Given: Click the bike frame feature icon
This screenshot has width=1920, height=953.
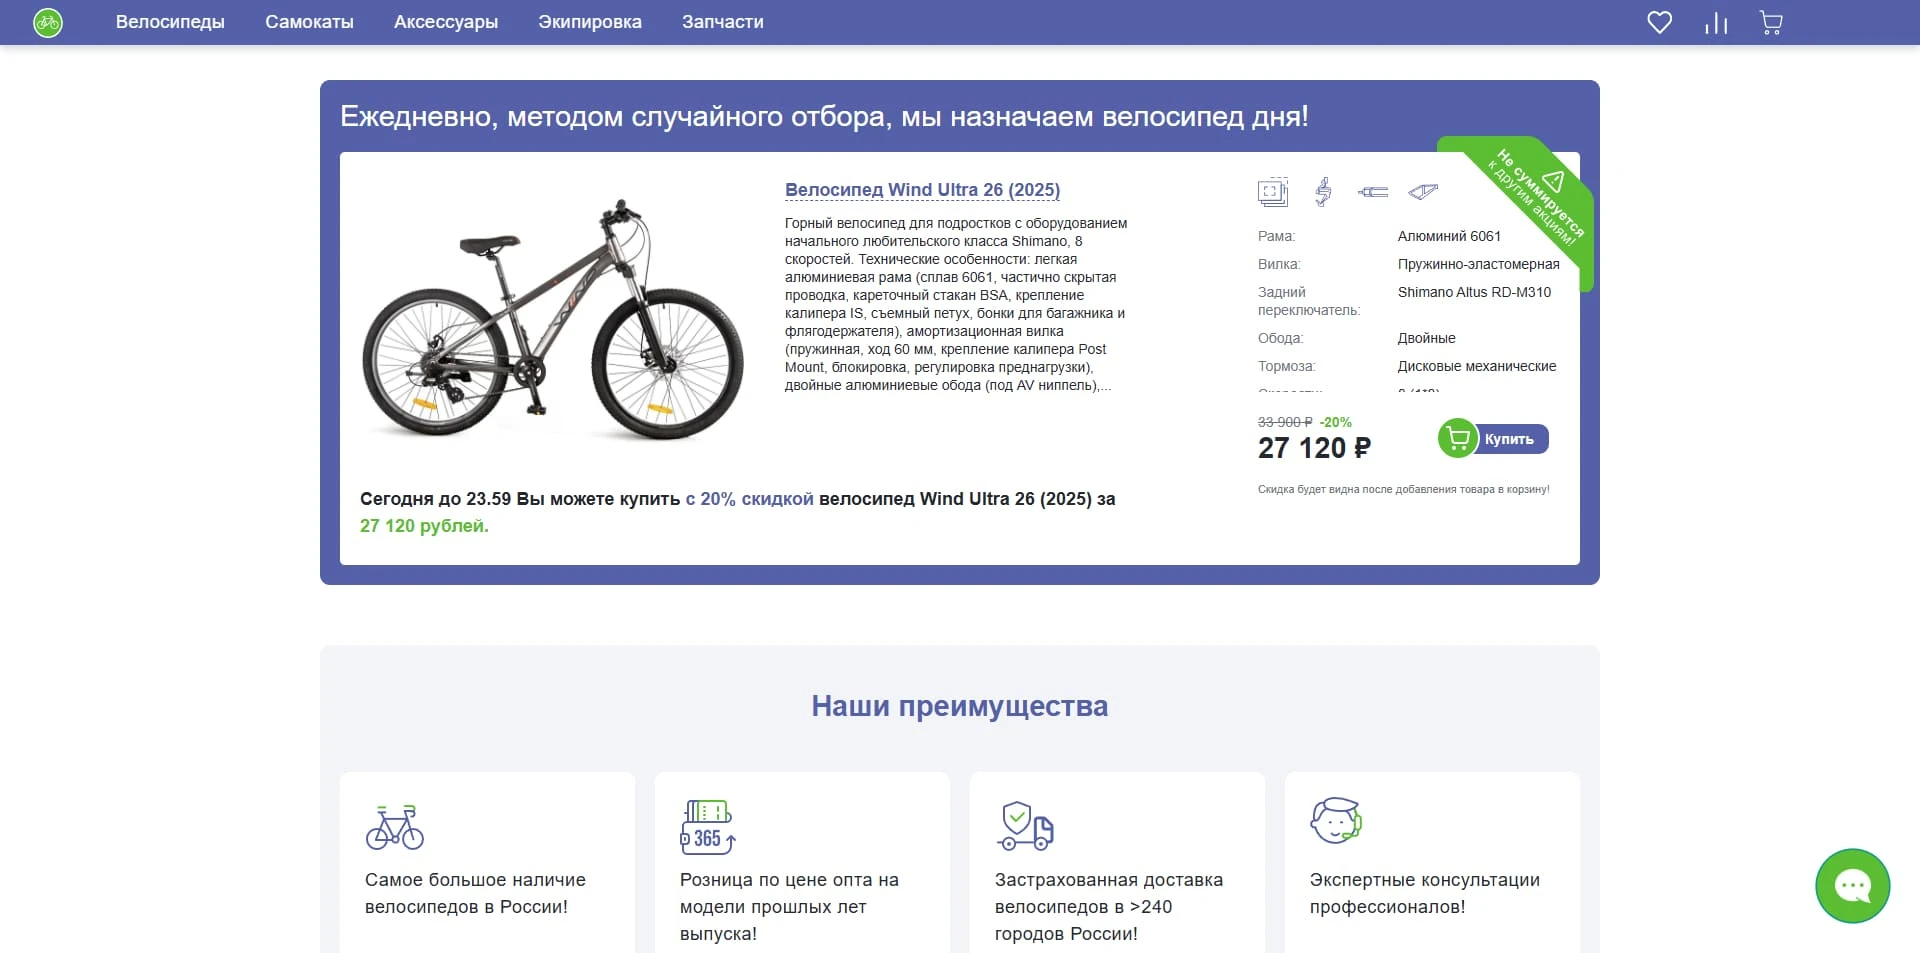Looking at the screenshot, I should pos(1423,191).
